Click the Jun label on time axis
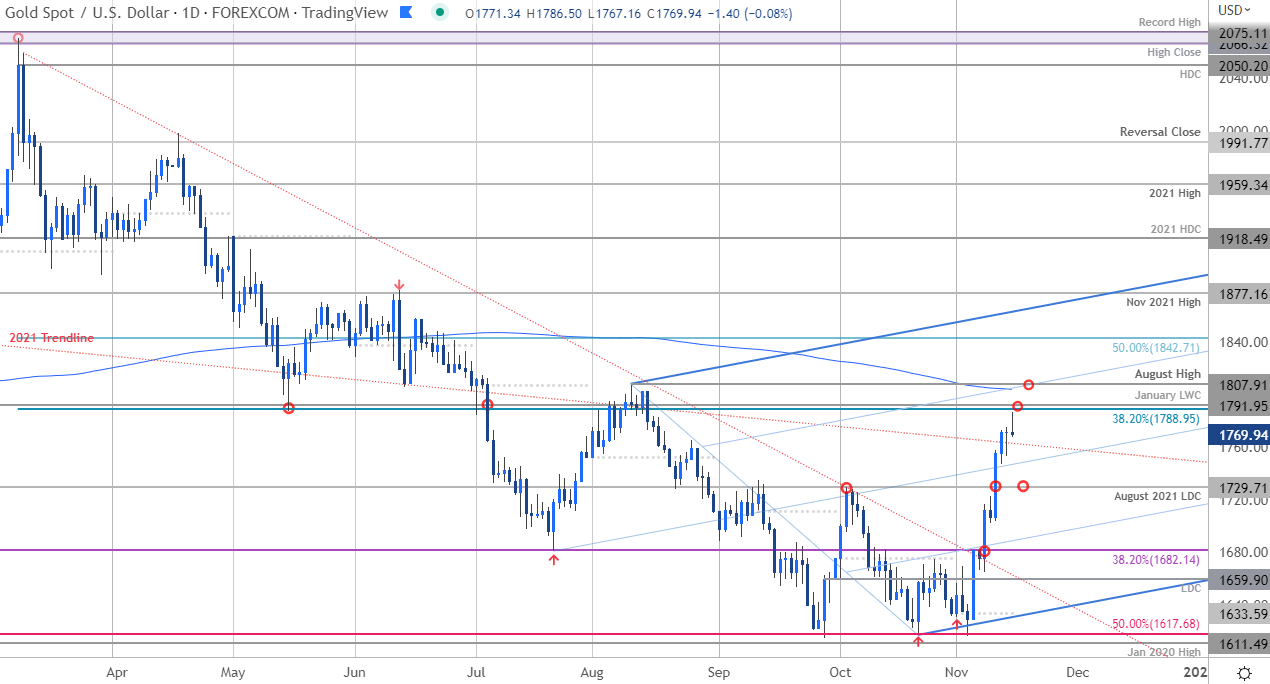This screenshot has width=1270, height=684. click(x=355, y=672)
